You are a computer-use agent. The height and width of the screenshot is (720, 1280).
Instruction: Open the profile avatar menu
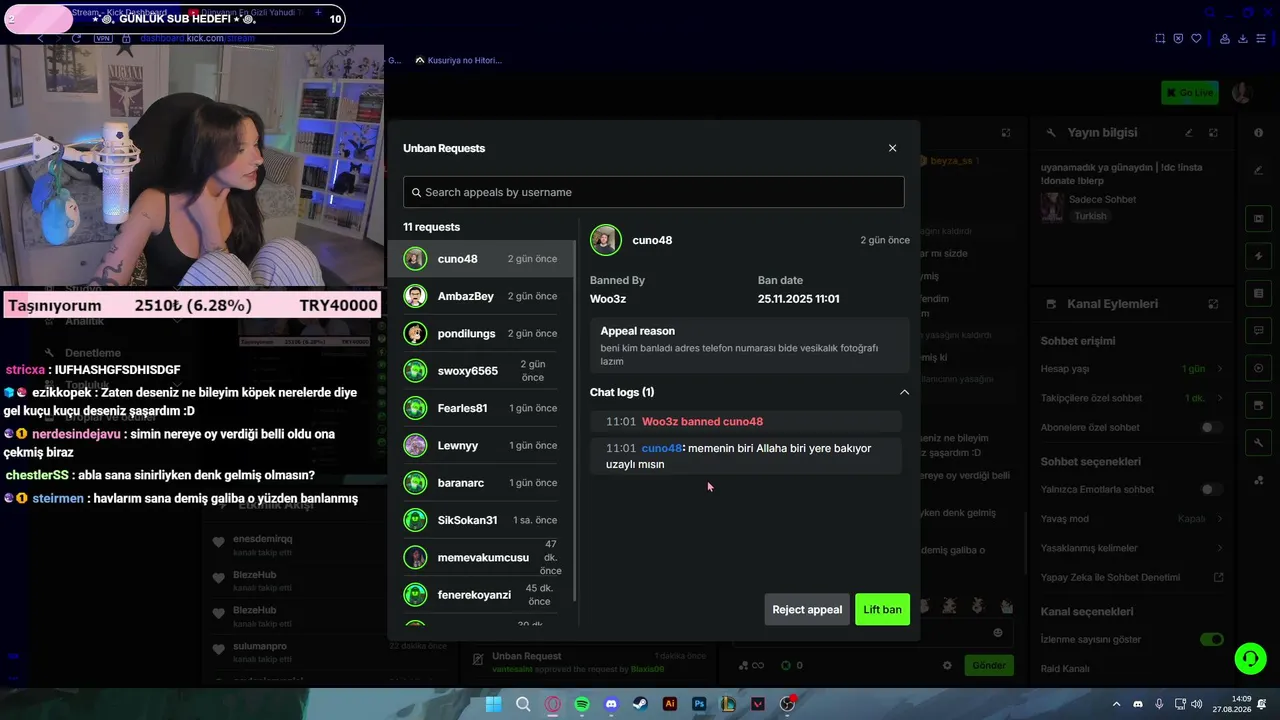(x=1242, y=93)
